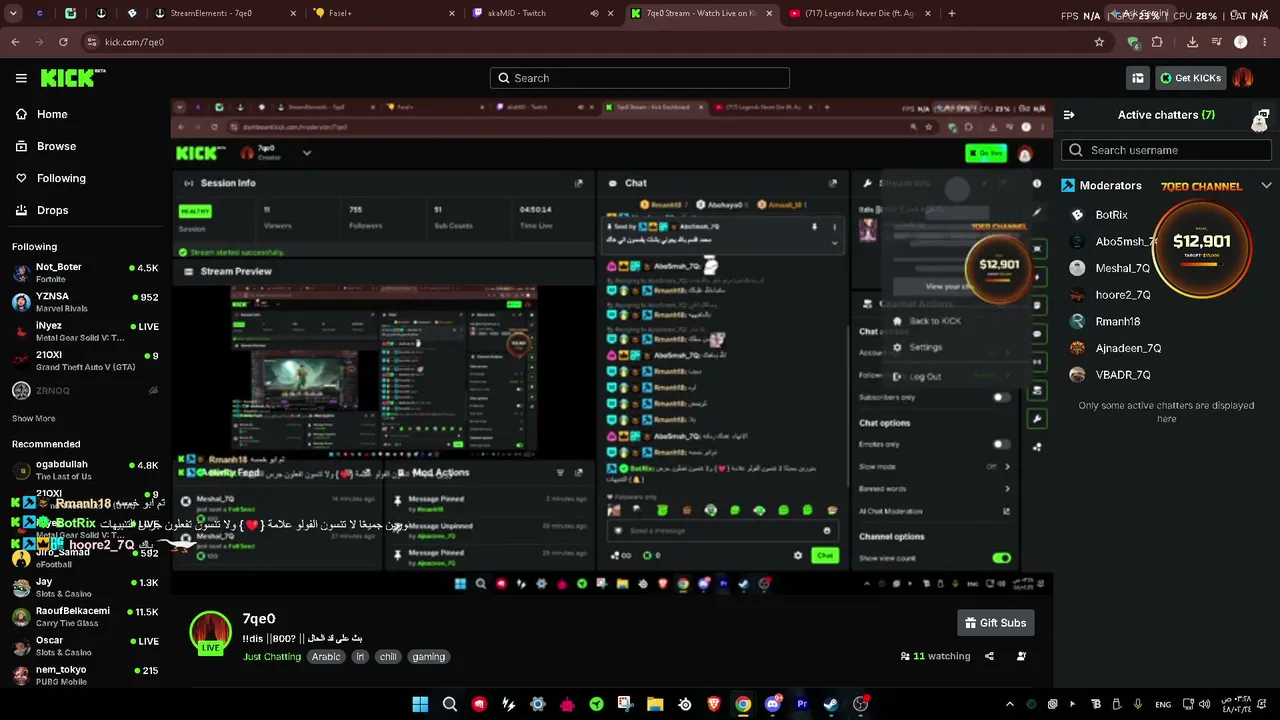
Task: Open the profile avatar in Kick header
Action: tap(1243, 78)
